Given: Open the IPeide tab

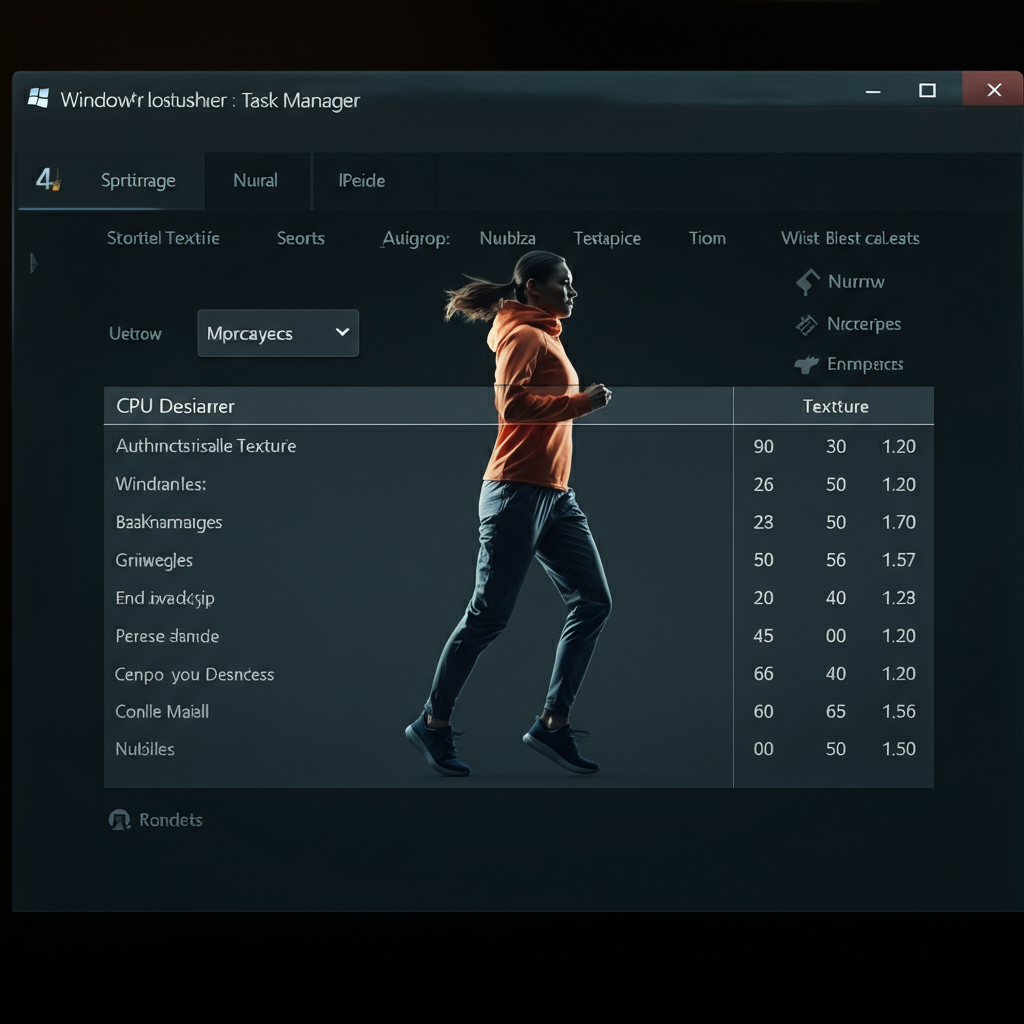Looking at the screenshot, I should click(x=361, y=181).
